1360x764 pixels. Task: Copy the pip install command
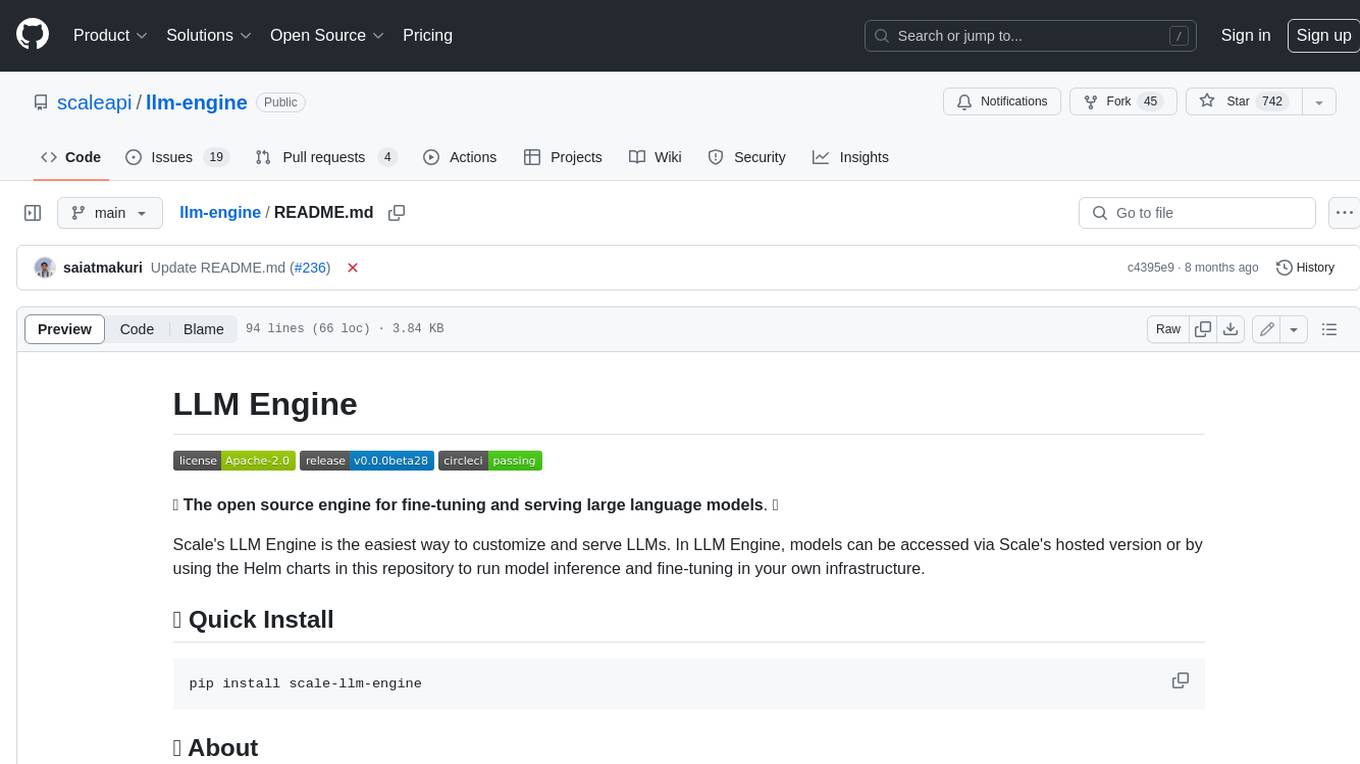point(1180,681)
